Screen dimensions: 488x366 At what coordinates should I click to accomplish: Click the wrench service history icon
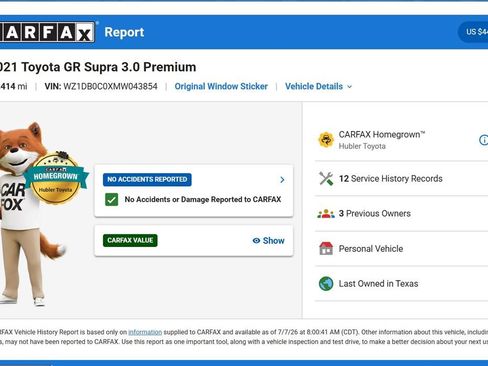click(x=326, y=179)
